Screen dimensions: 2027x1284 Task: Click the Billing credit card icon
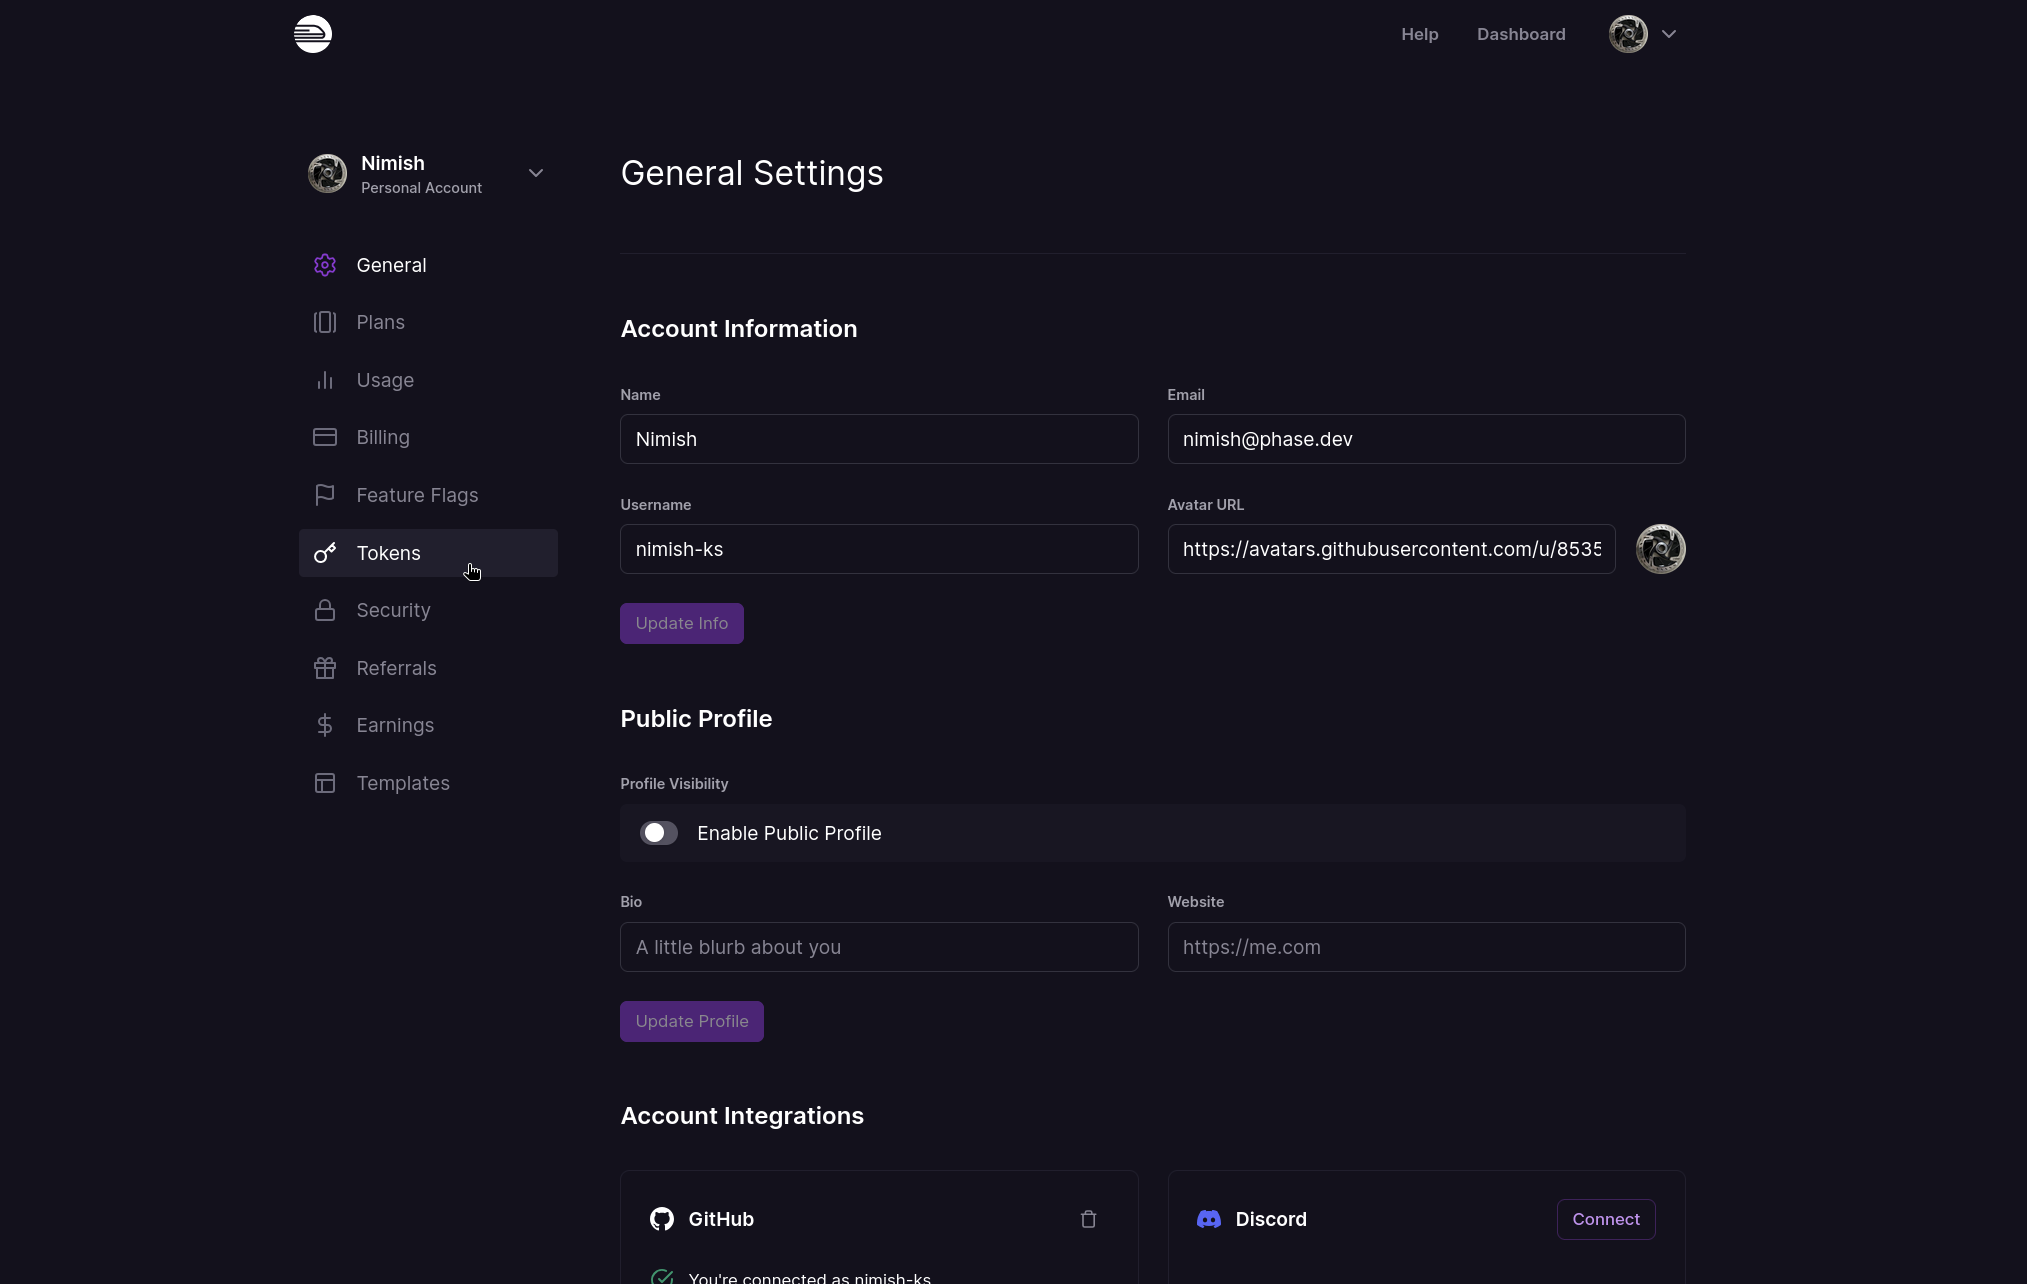tap(324, 437)
